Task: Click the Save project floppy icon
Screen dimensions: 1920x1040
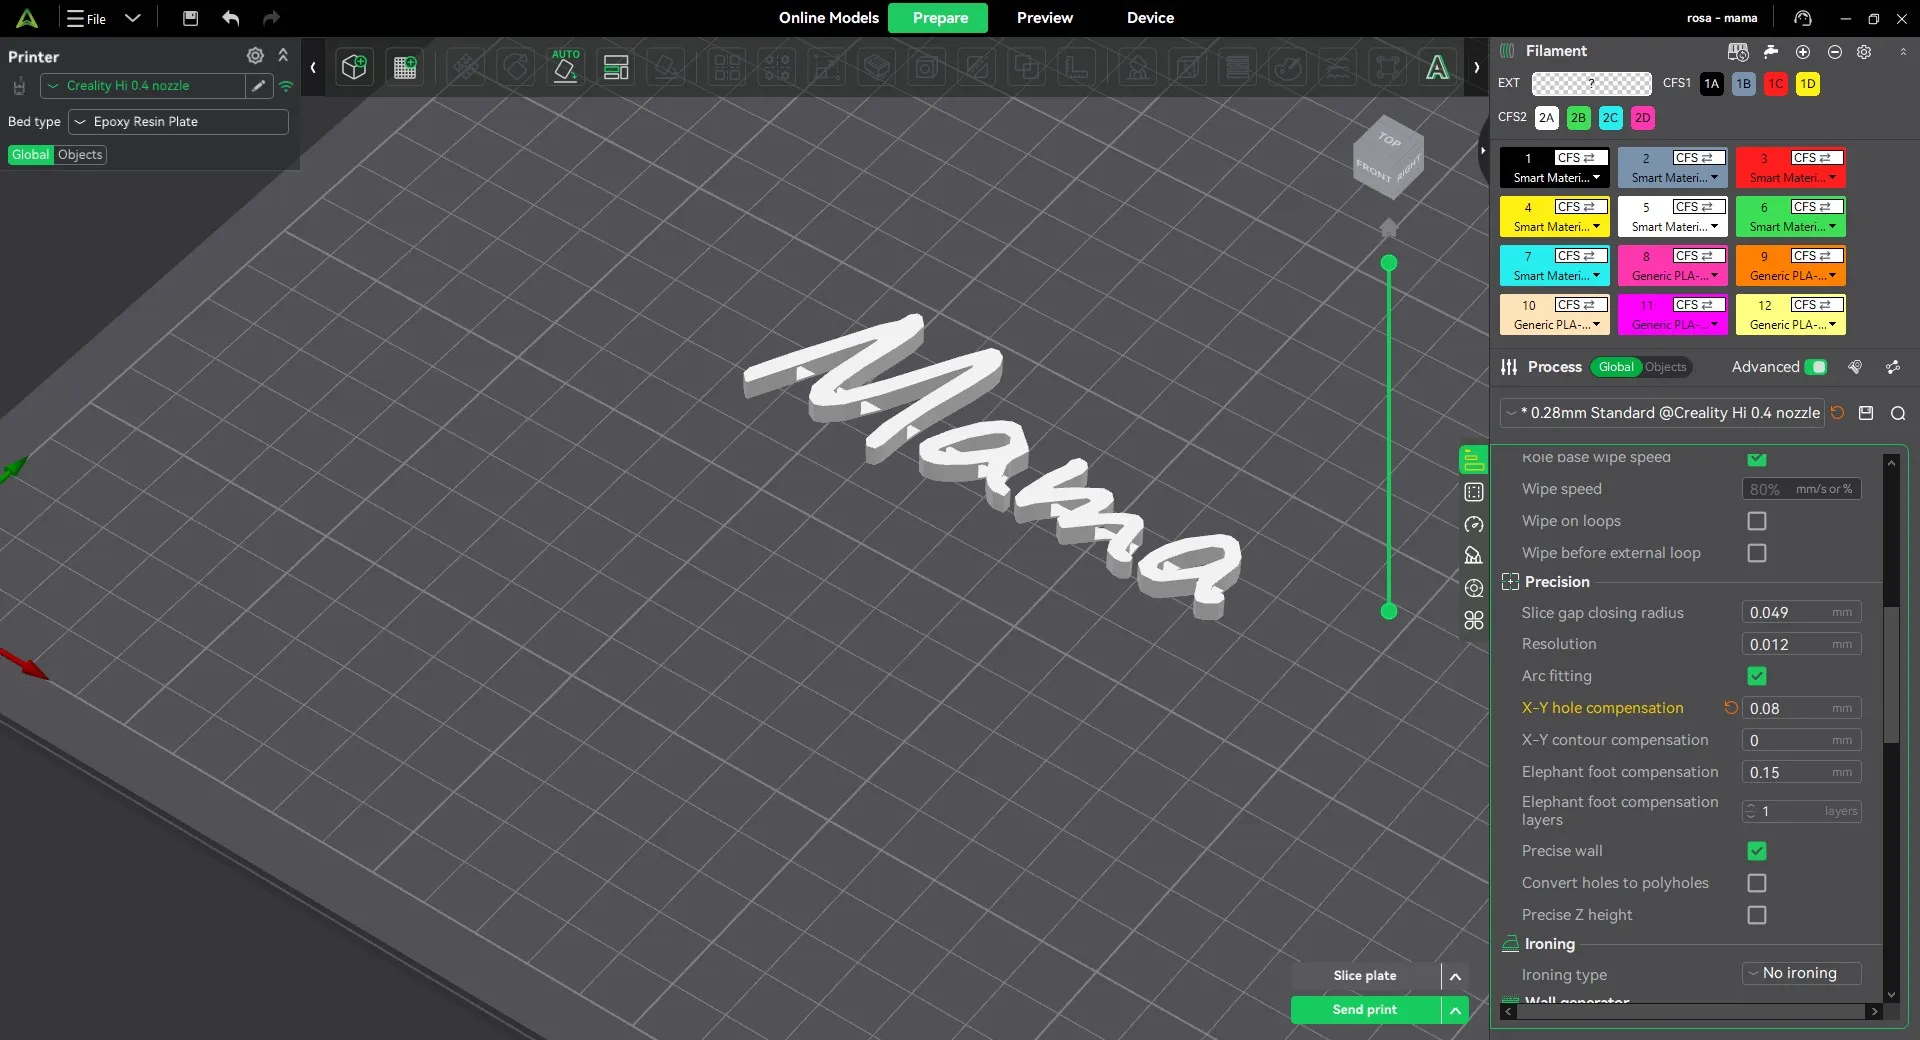Action: coord(190,18)
